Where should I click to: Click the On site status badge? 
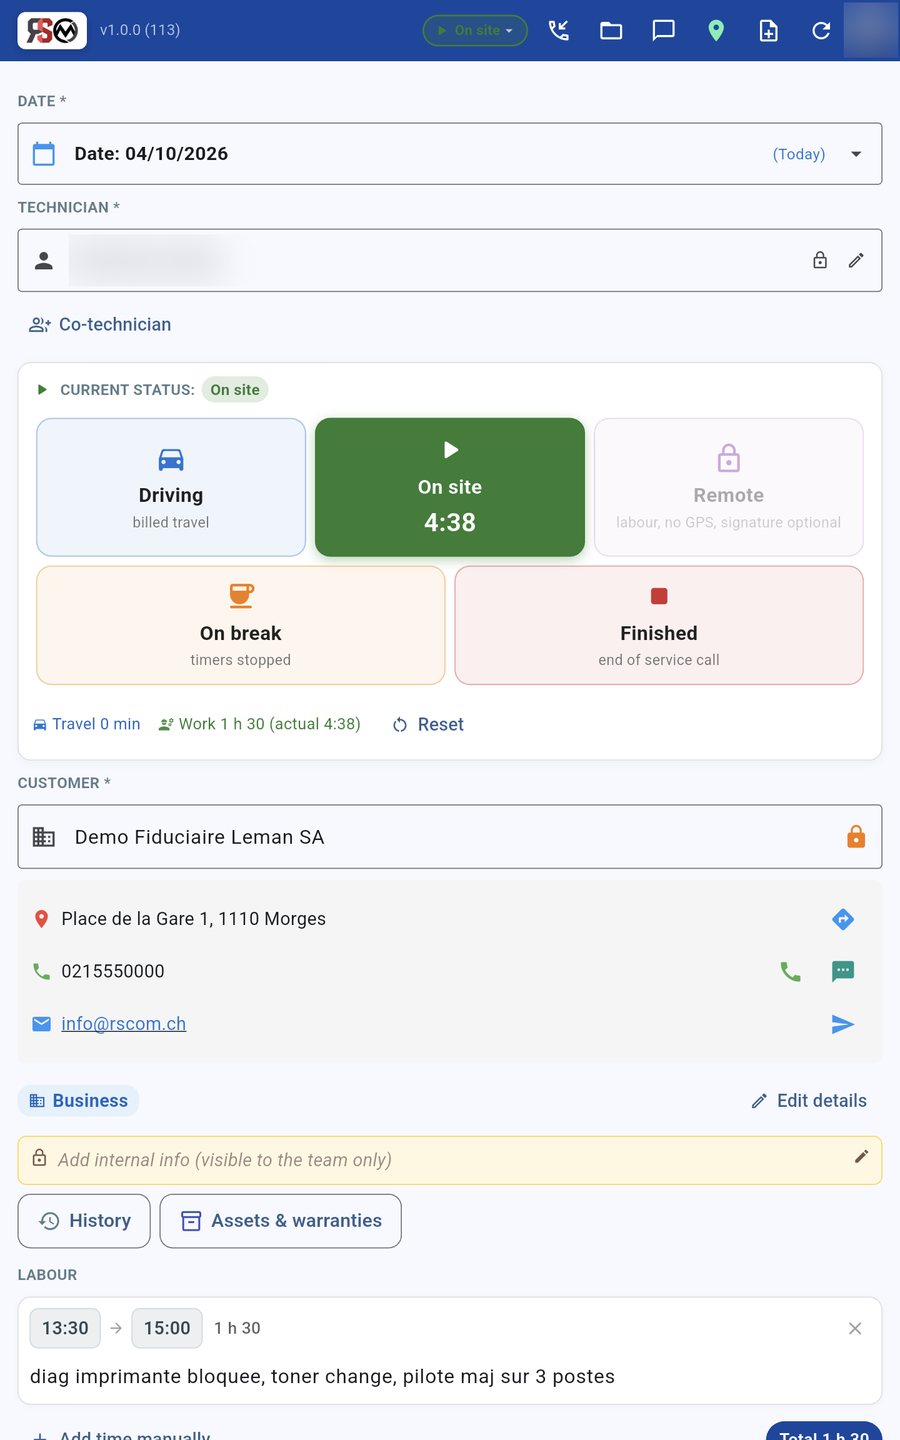click(x=235, y=390)
